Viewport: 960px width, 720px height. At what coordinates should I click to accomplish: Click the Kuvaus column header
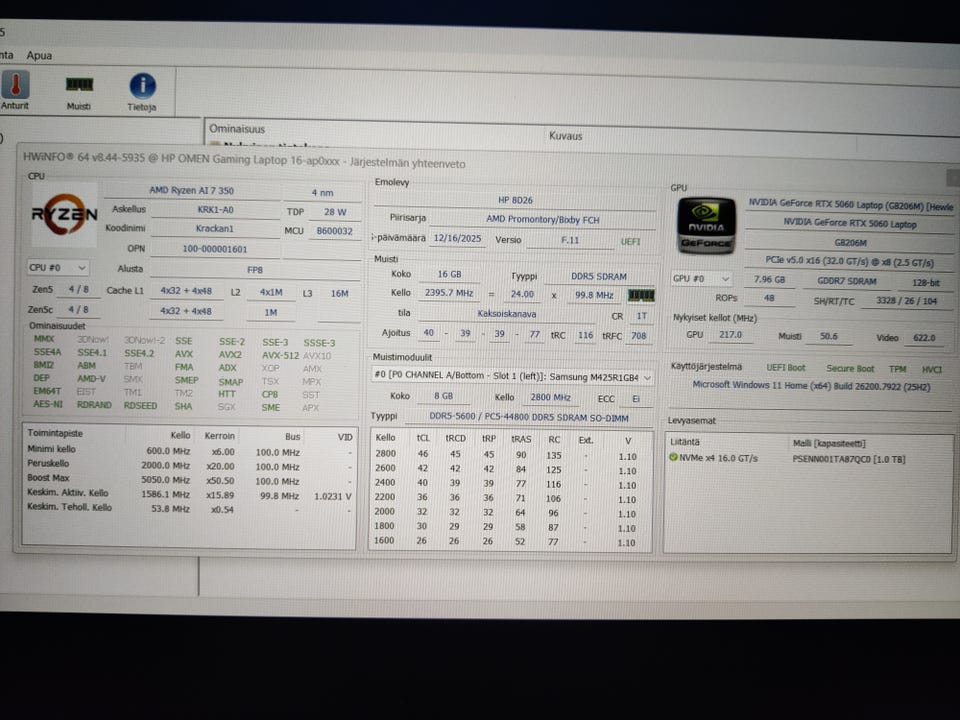coord(565,136)
